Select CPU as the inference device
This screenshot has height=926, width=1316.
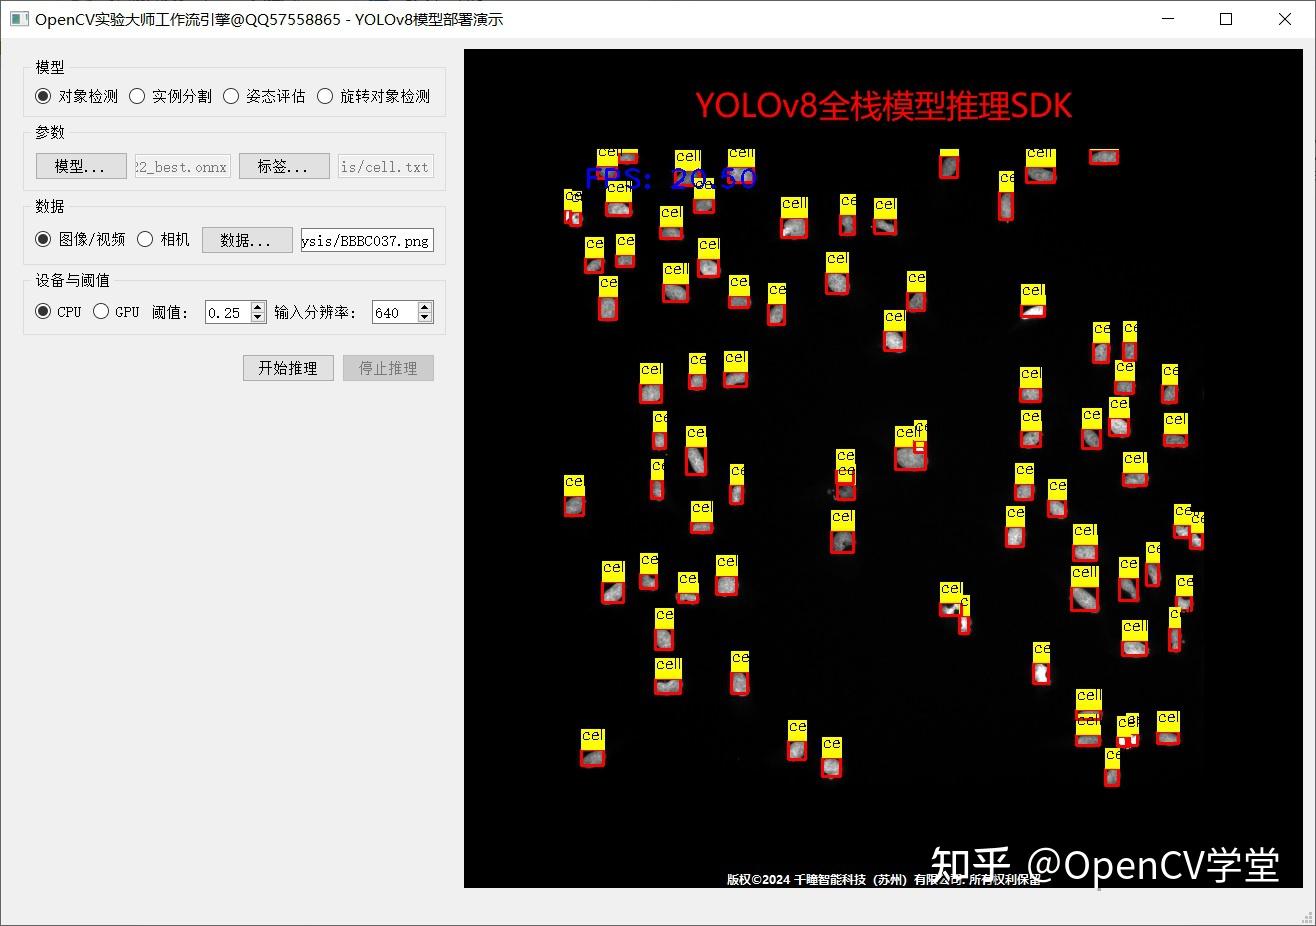click(x=41, y=311)
